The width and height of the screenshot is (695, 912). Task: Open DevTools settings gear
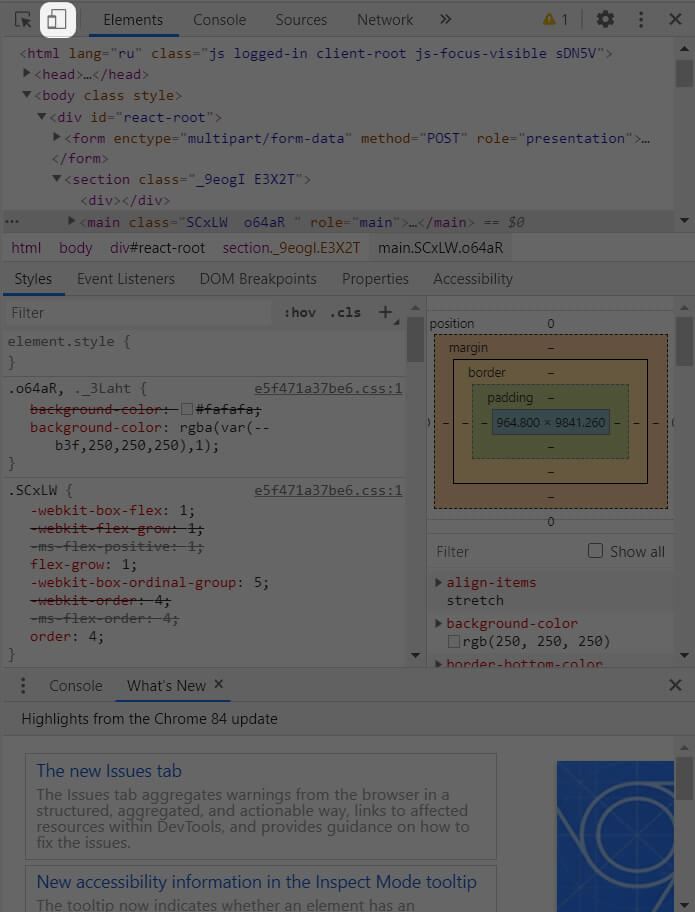pyautogui.click(x=605, y=20)
